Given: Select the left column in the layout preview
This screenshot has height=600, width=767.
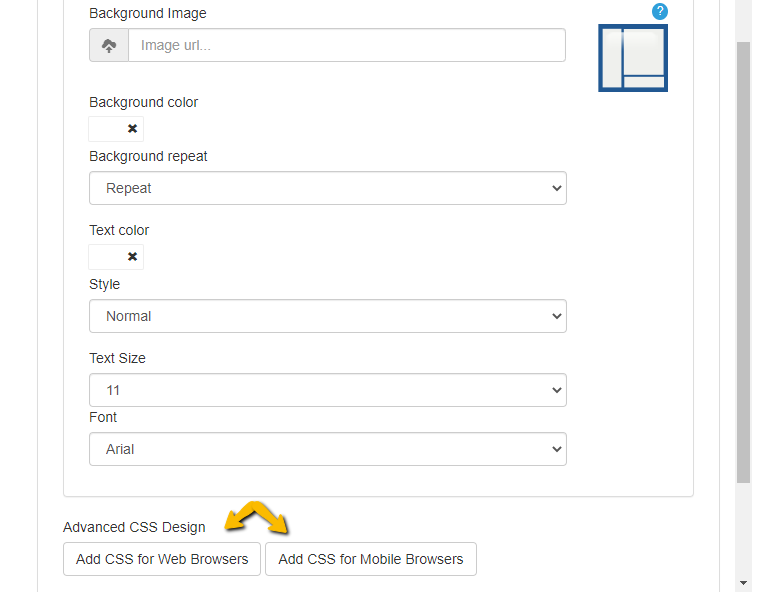Looking at the screenshot, I should pos(612,58).
